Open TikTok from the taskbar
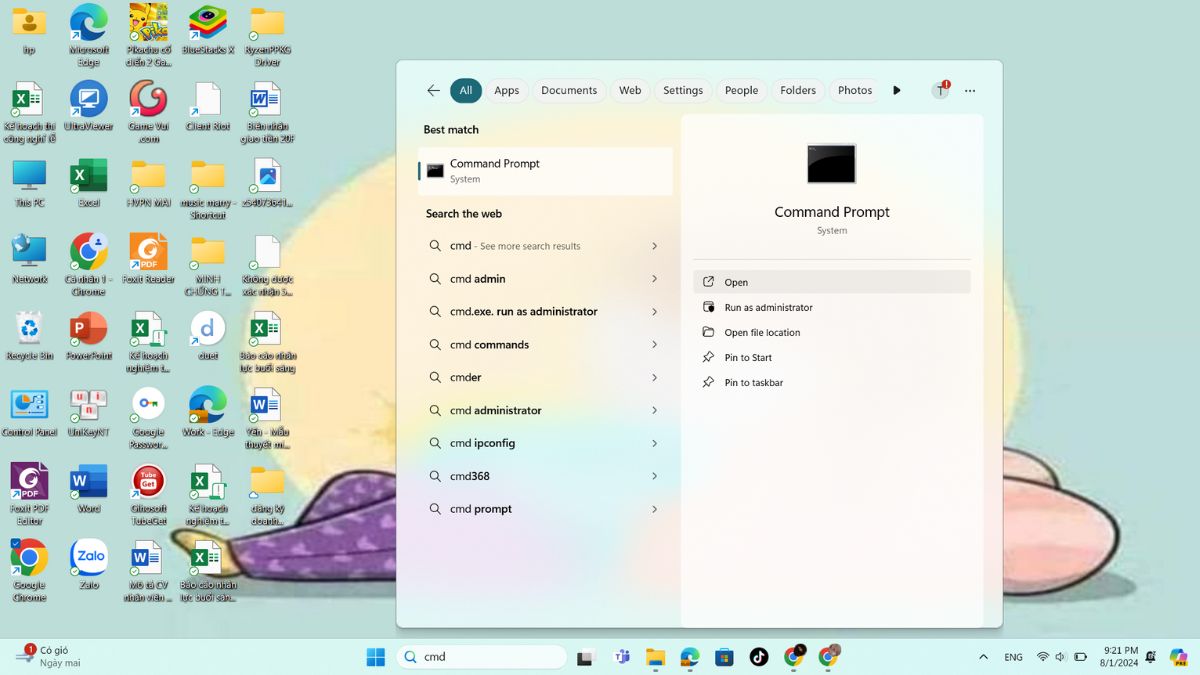Screen dimensions: 1200x675 click(758, 657)
